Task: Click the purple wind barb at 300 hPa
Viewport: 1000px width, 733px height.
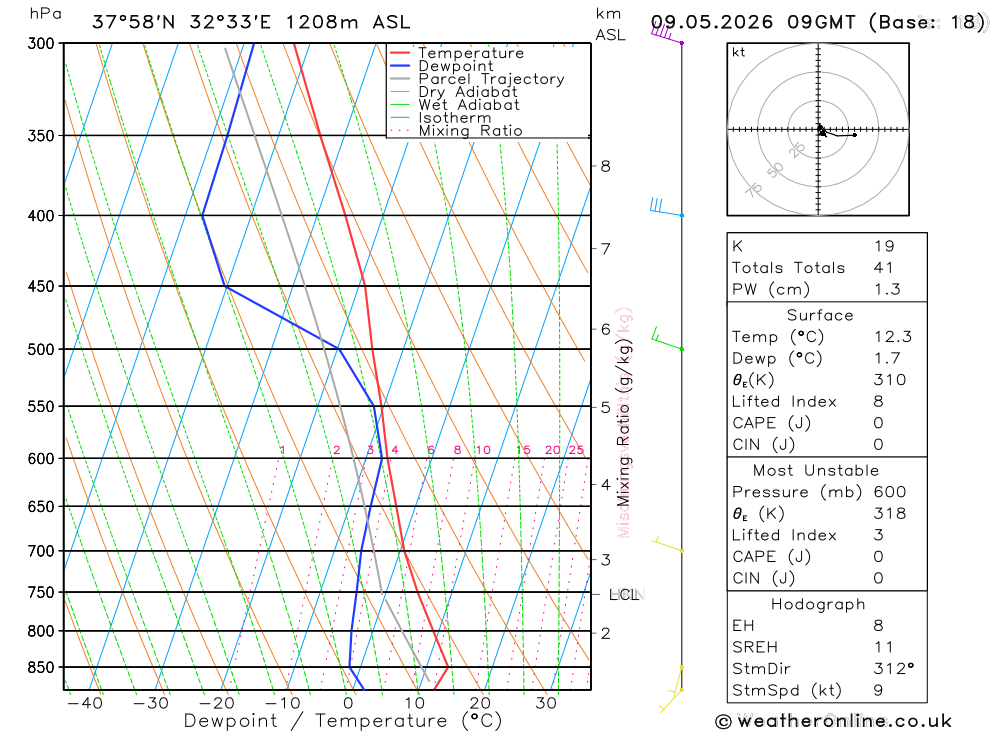Action: click(x=667, y=33)
